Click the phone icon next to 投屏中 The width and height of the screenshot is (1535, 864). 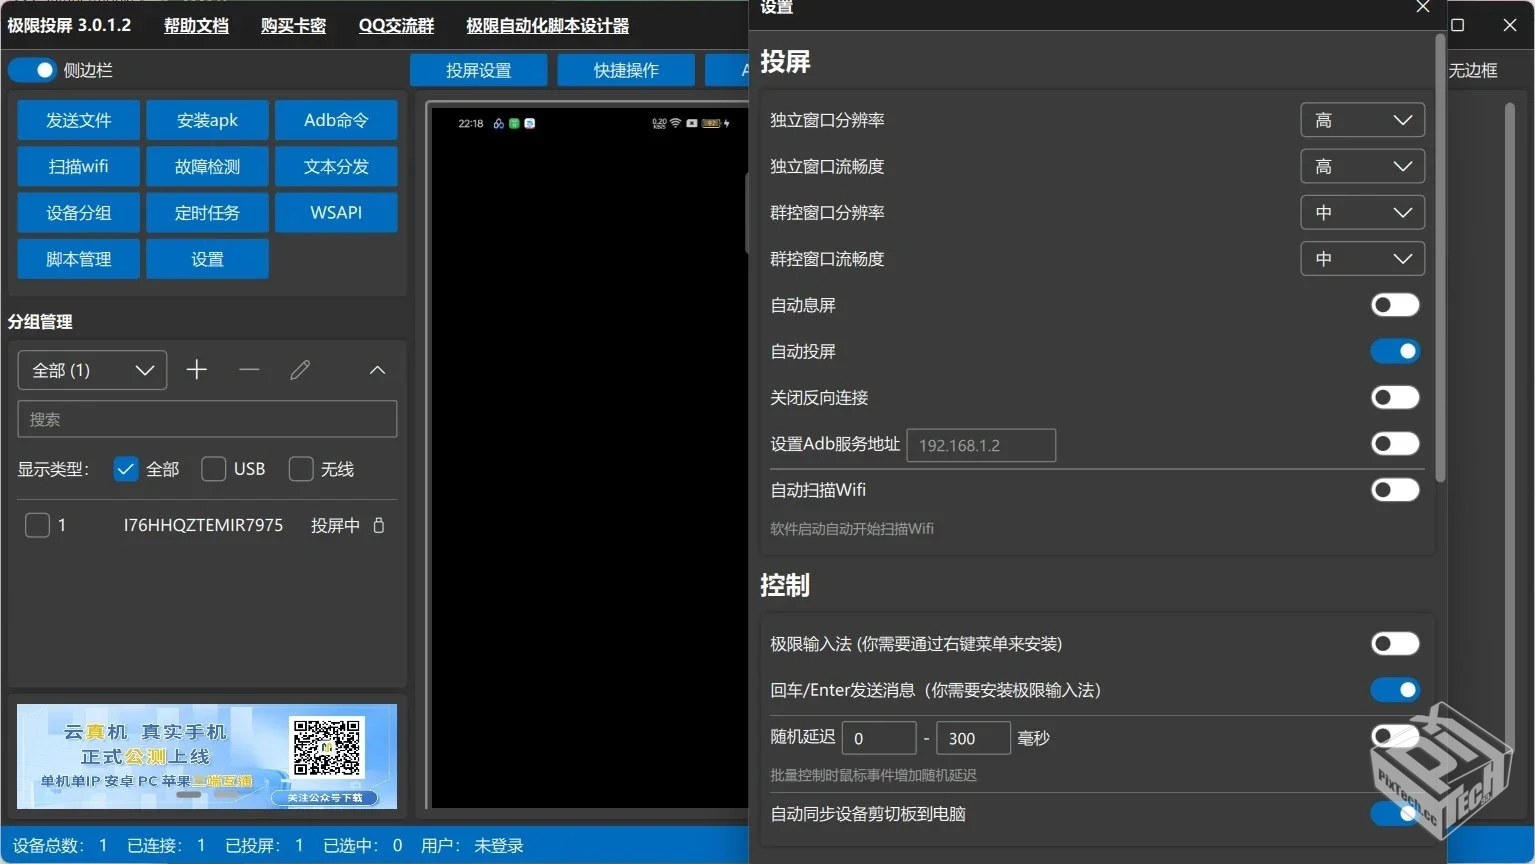click(x=379, y=525)
